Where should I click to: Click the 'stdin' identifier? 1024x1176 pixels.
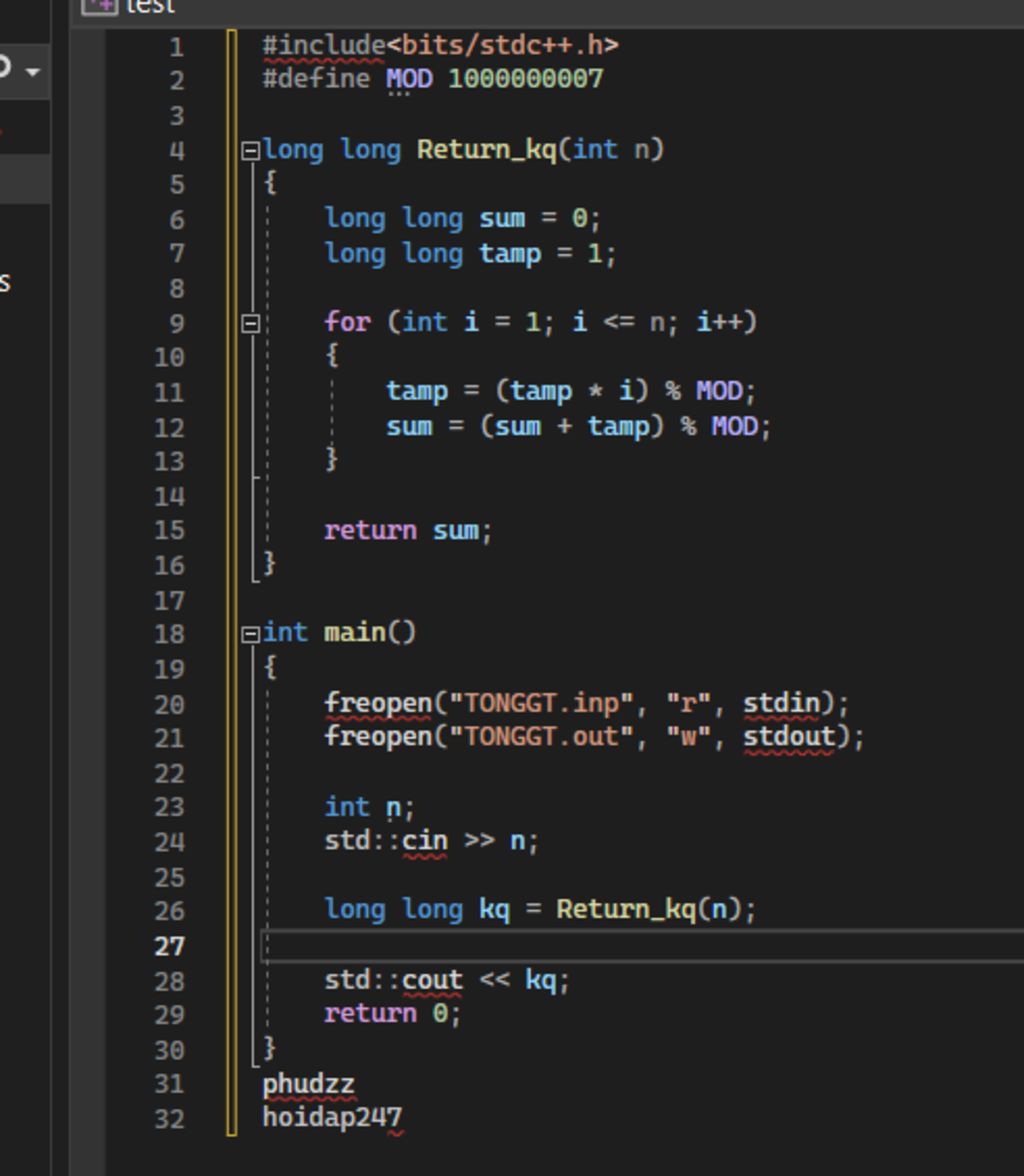pos(782,703)
